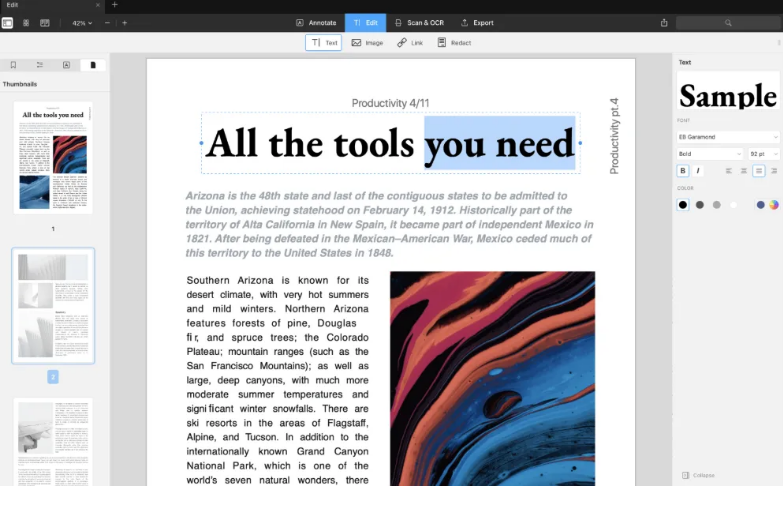Viewport: 783px width, 525px height.
Task: Activate the Redact tool
Action: (x=454, y=43)
